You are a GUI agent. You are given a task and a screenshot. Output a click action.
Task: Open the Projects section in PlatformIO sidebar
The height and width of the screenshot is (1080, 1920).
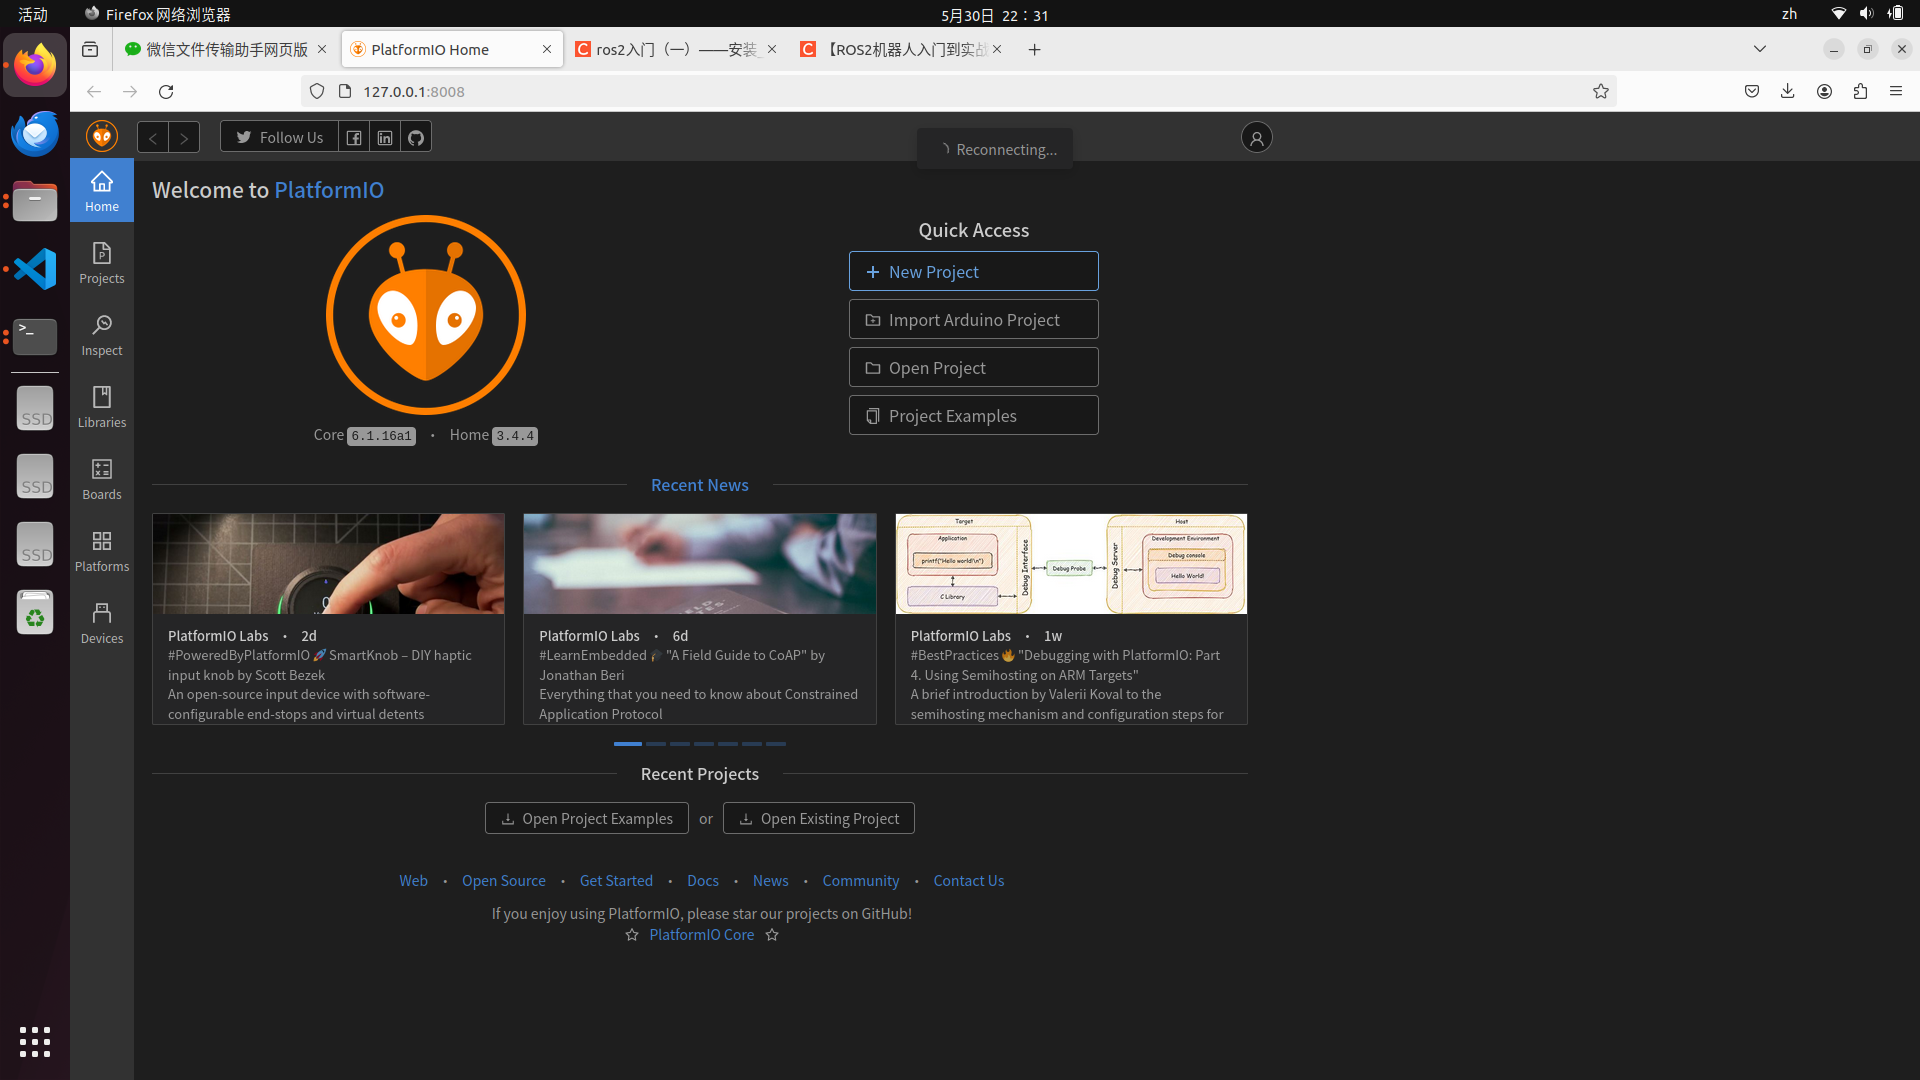(101, 262)
